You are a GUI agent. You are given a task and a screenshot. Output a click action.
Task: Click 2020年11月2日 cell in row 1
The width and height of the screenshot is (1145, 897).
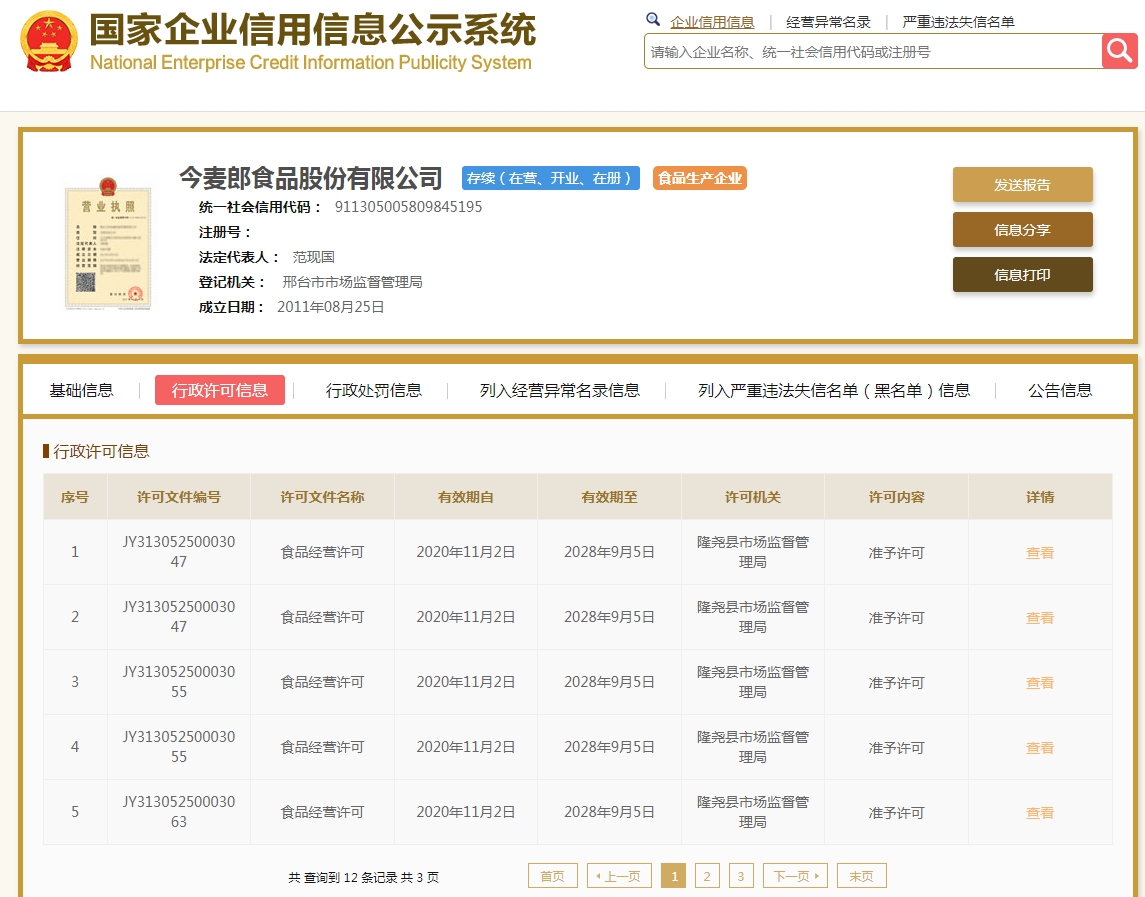tap(466, 551)
